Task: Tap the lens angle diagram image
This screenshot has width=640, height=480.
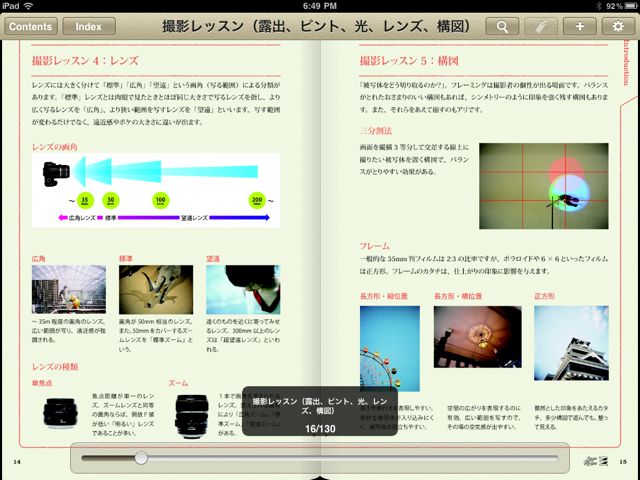Action: [x=156, y=190]
